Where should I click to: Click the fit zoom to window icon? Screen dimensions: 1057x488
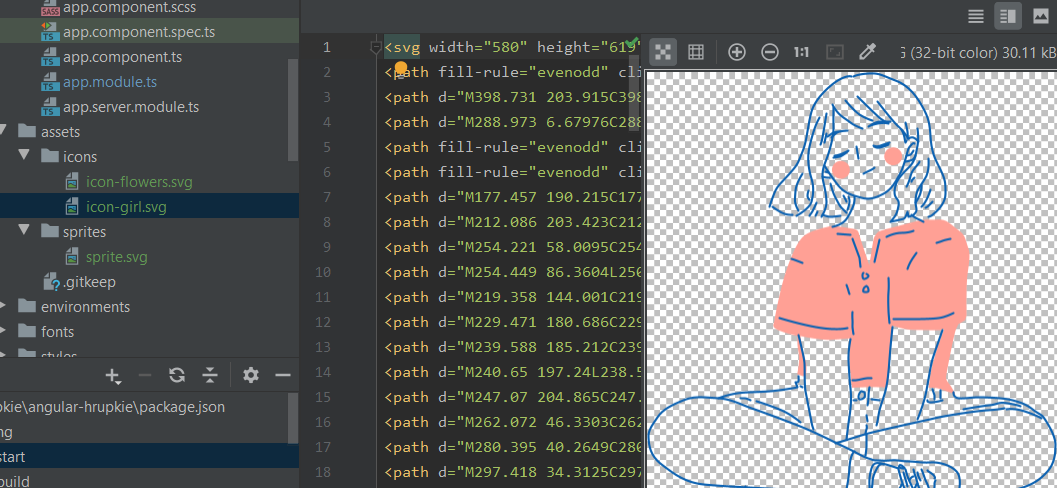835,52
